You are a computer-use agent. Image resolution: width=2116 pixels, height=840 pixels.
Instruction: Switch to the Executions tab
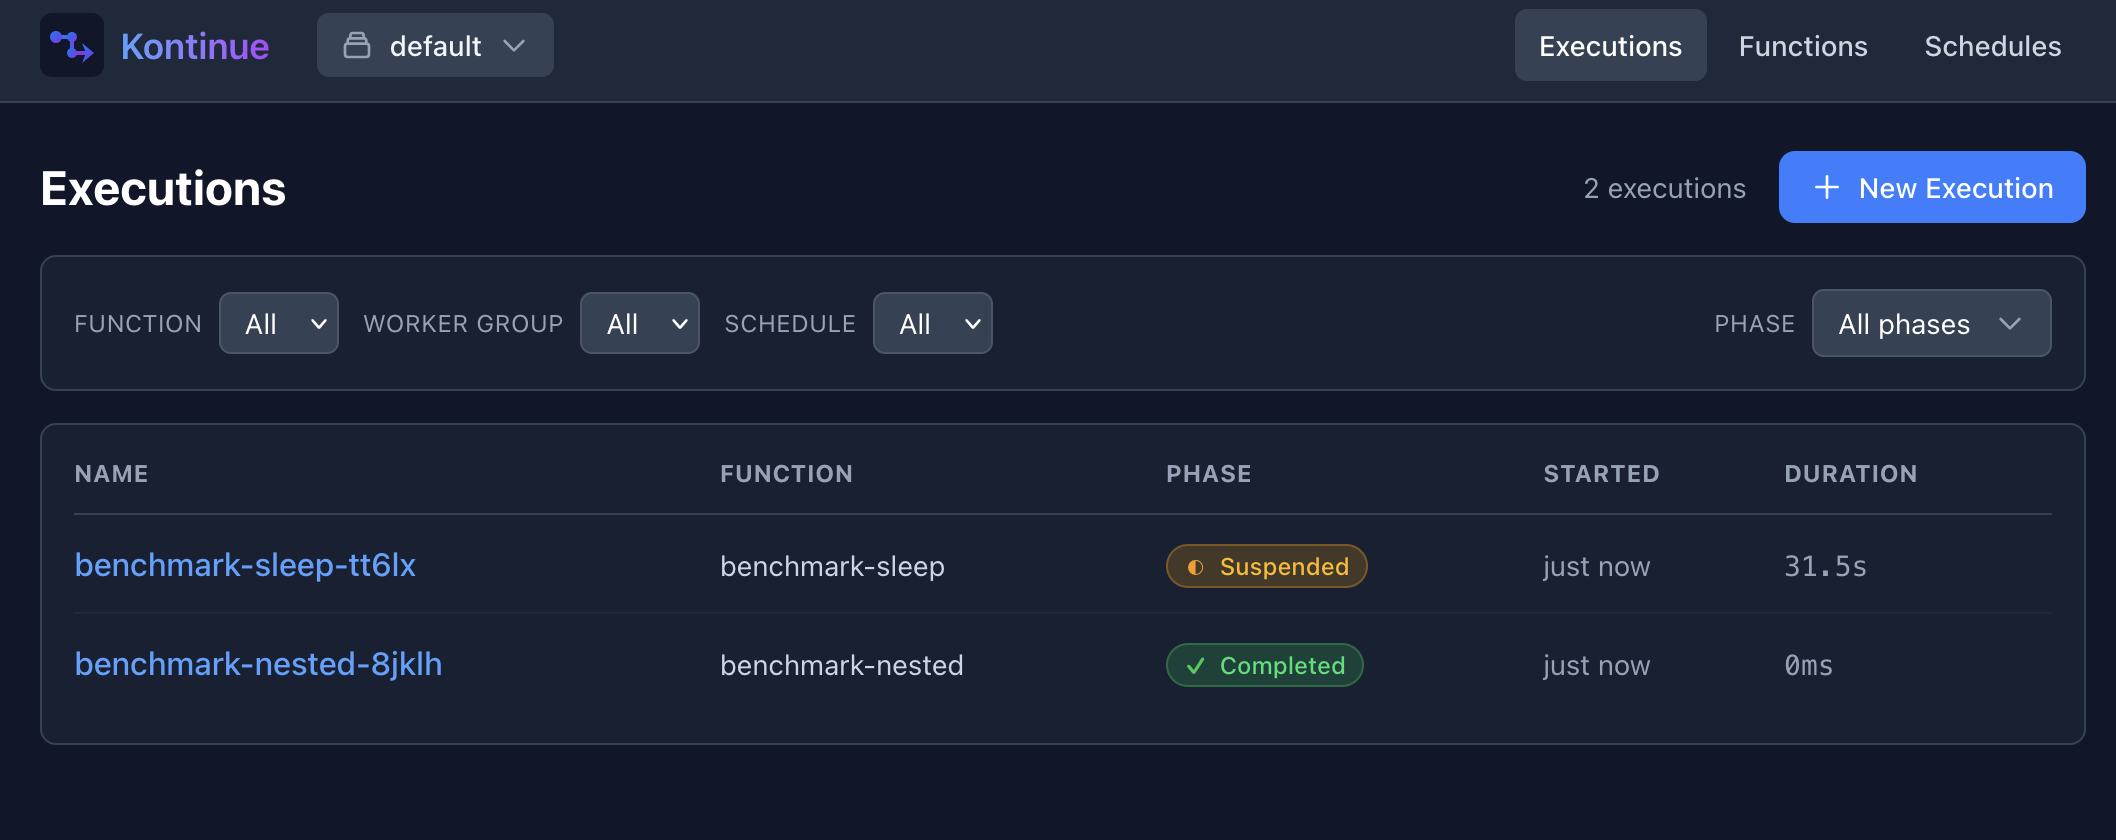[1610, 46]
